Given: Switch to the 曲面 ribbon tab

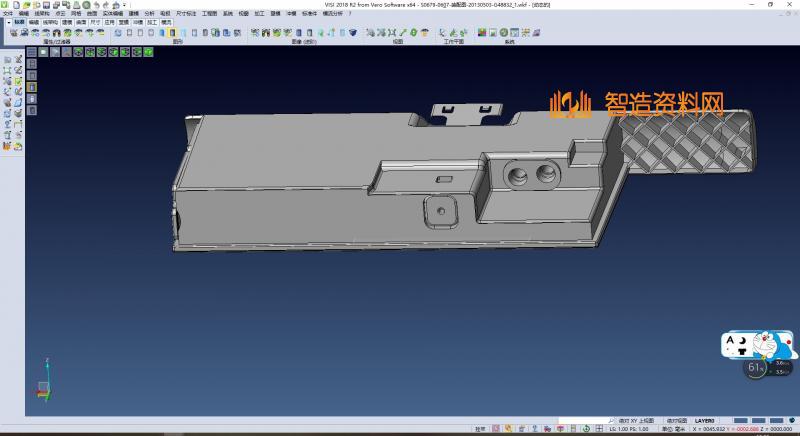Looking at the screenshot, I should pyautogui.click(x=81, y=21).
